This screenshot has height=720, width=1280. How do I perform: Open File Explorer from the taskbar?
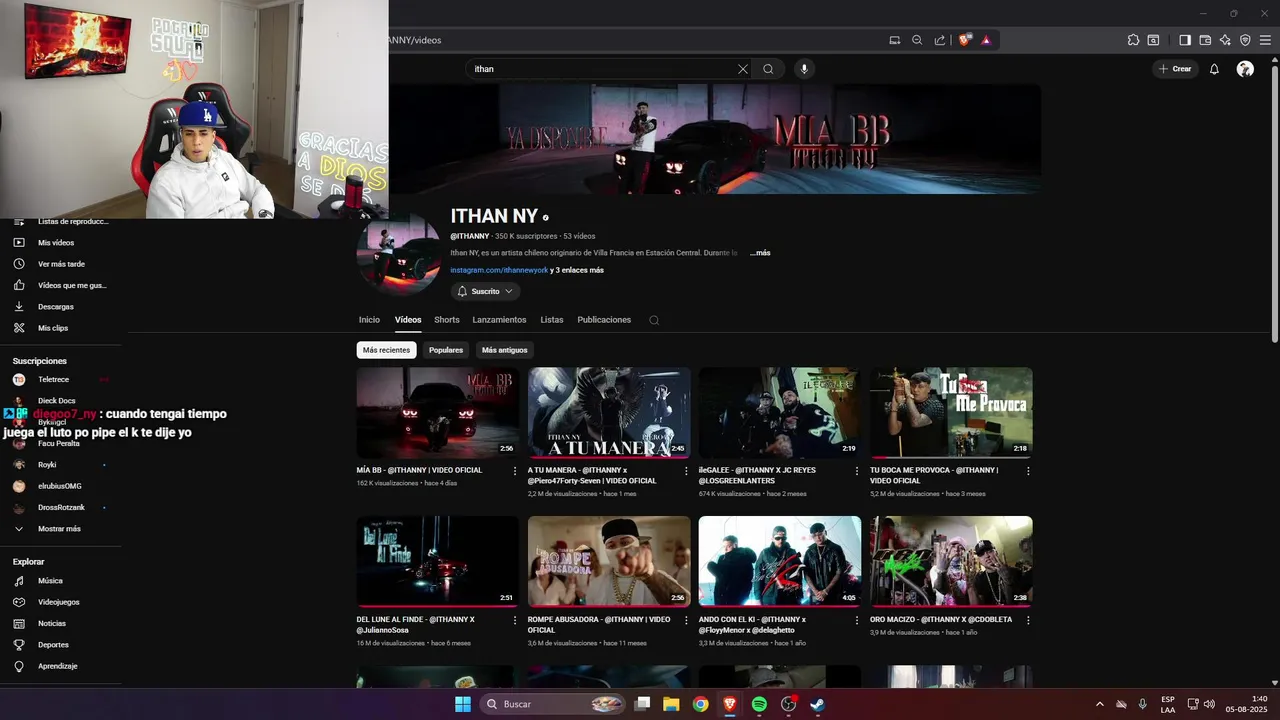671,704
